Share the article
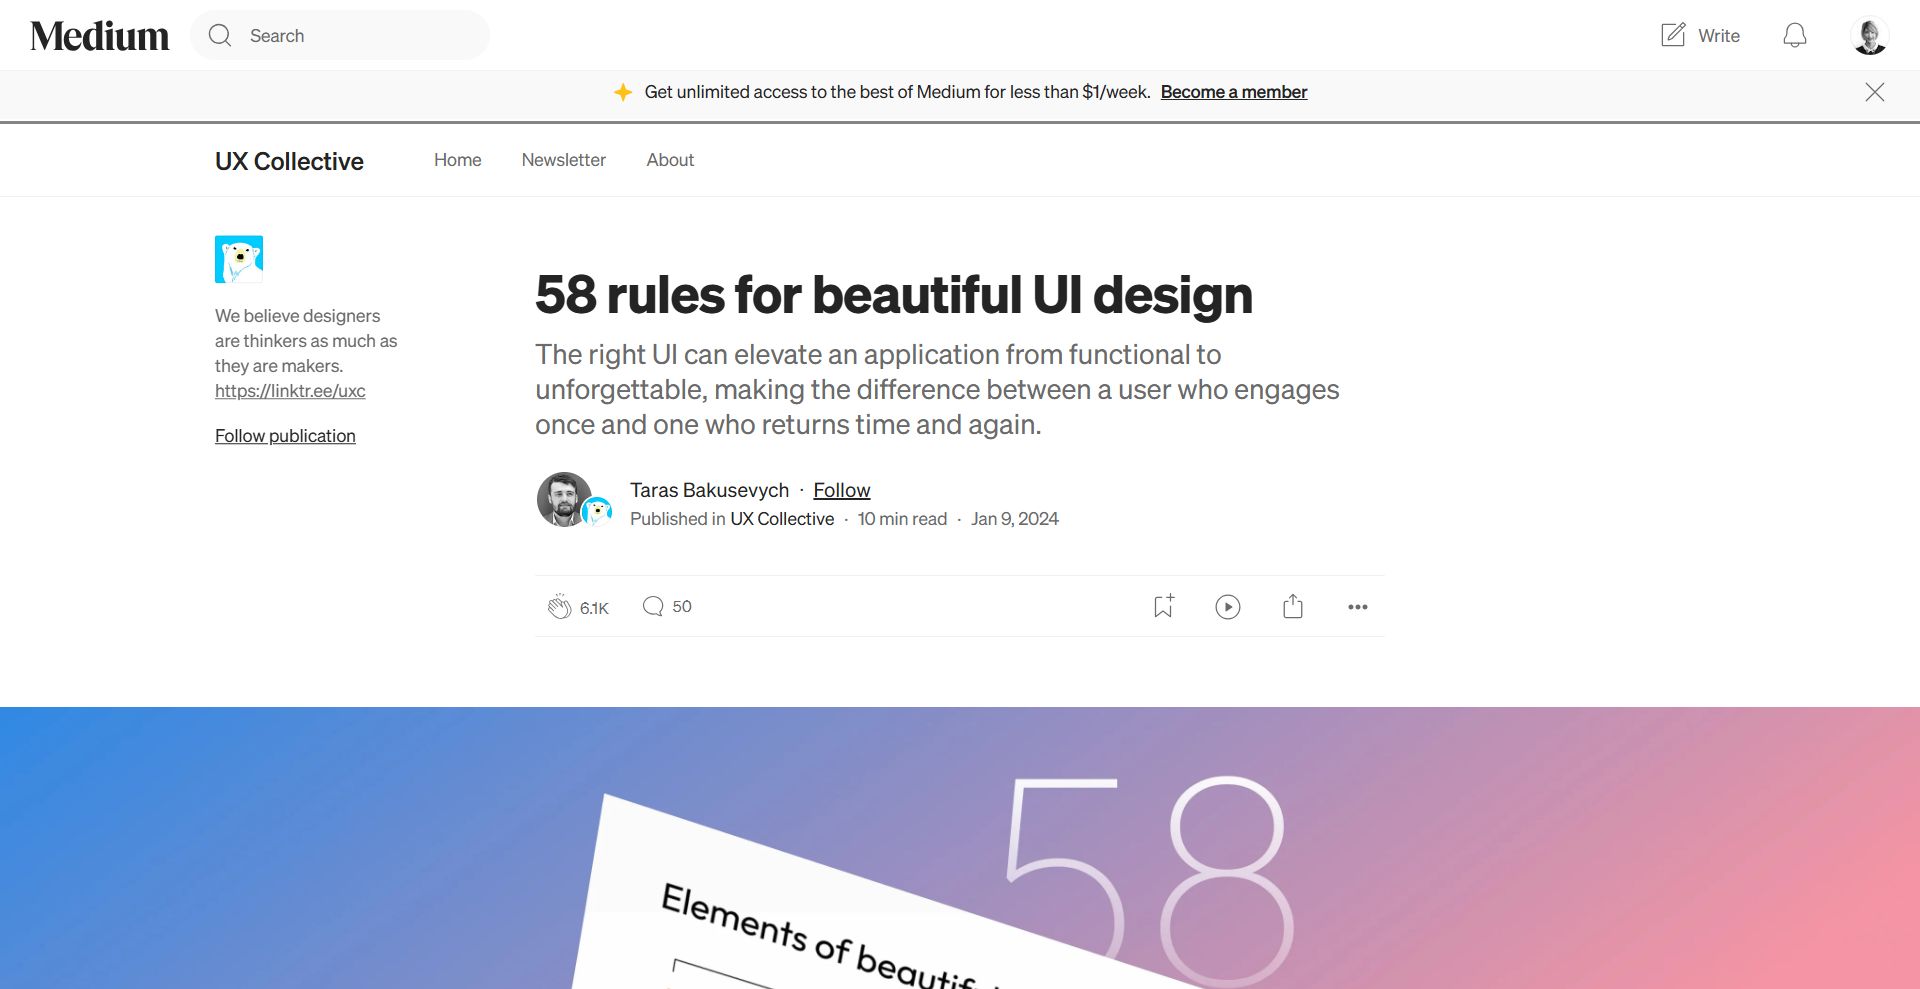Screen dimensions: 1920x989 [x=1293, y=606]
